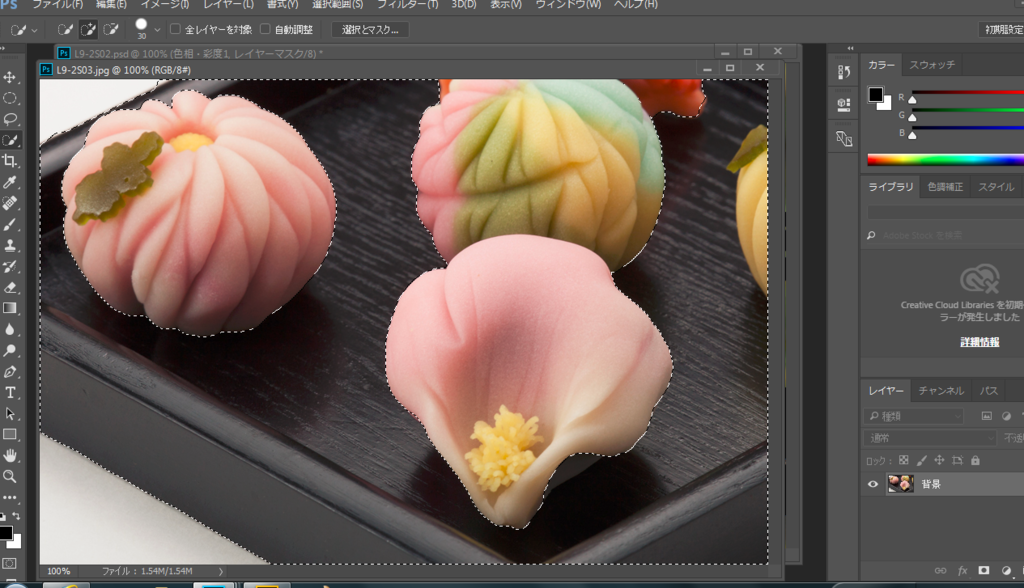Select the Healing Brush tool
This screenshot has height=588, width=1024.
point(10,203)
